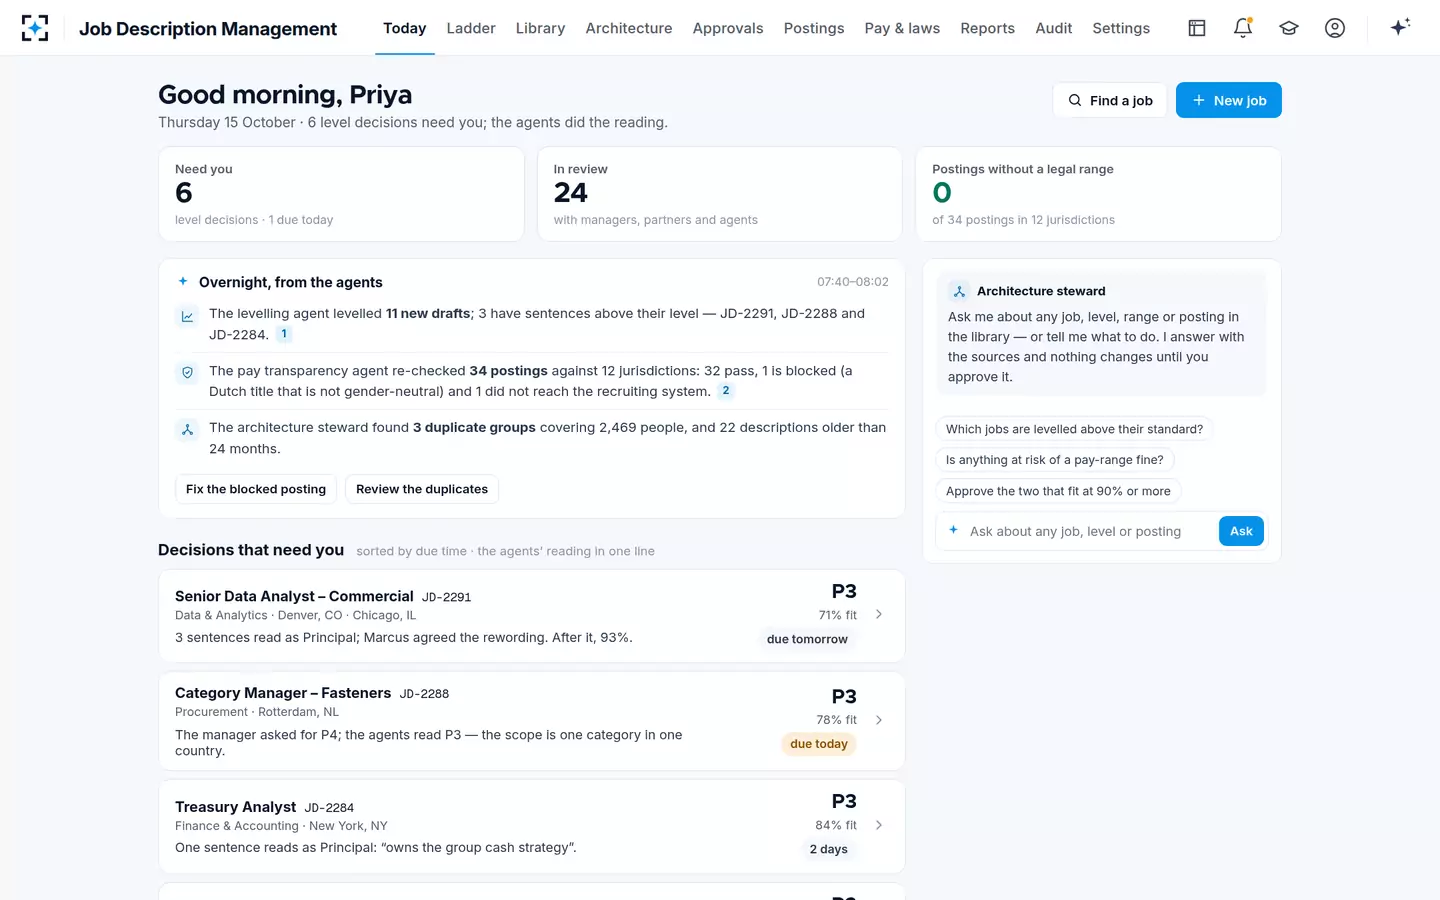1440x900 pixels.
Task: Open the notifications bell
Action: pos(1243,28)
